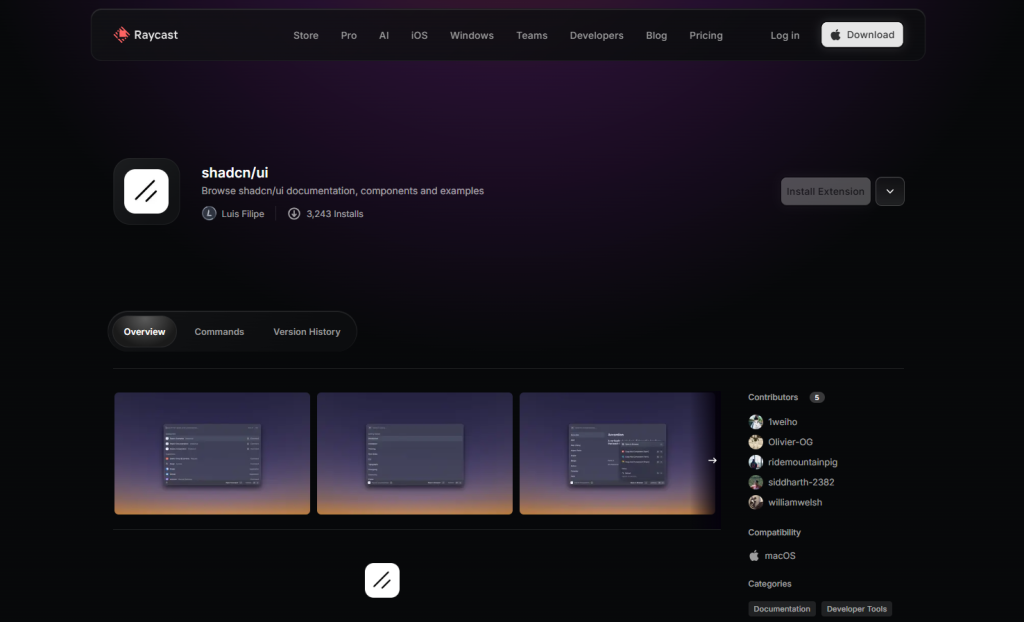This screenshot has width=1024, height=622.
Task: Click the 3,243 Installs text
Action: pos(335,214)
